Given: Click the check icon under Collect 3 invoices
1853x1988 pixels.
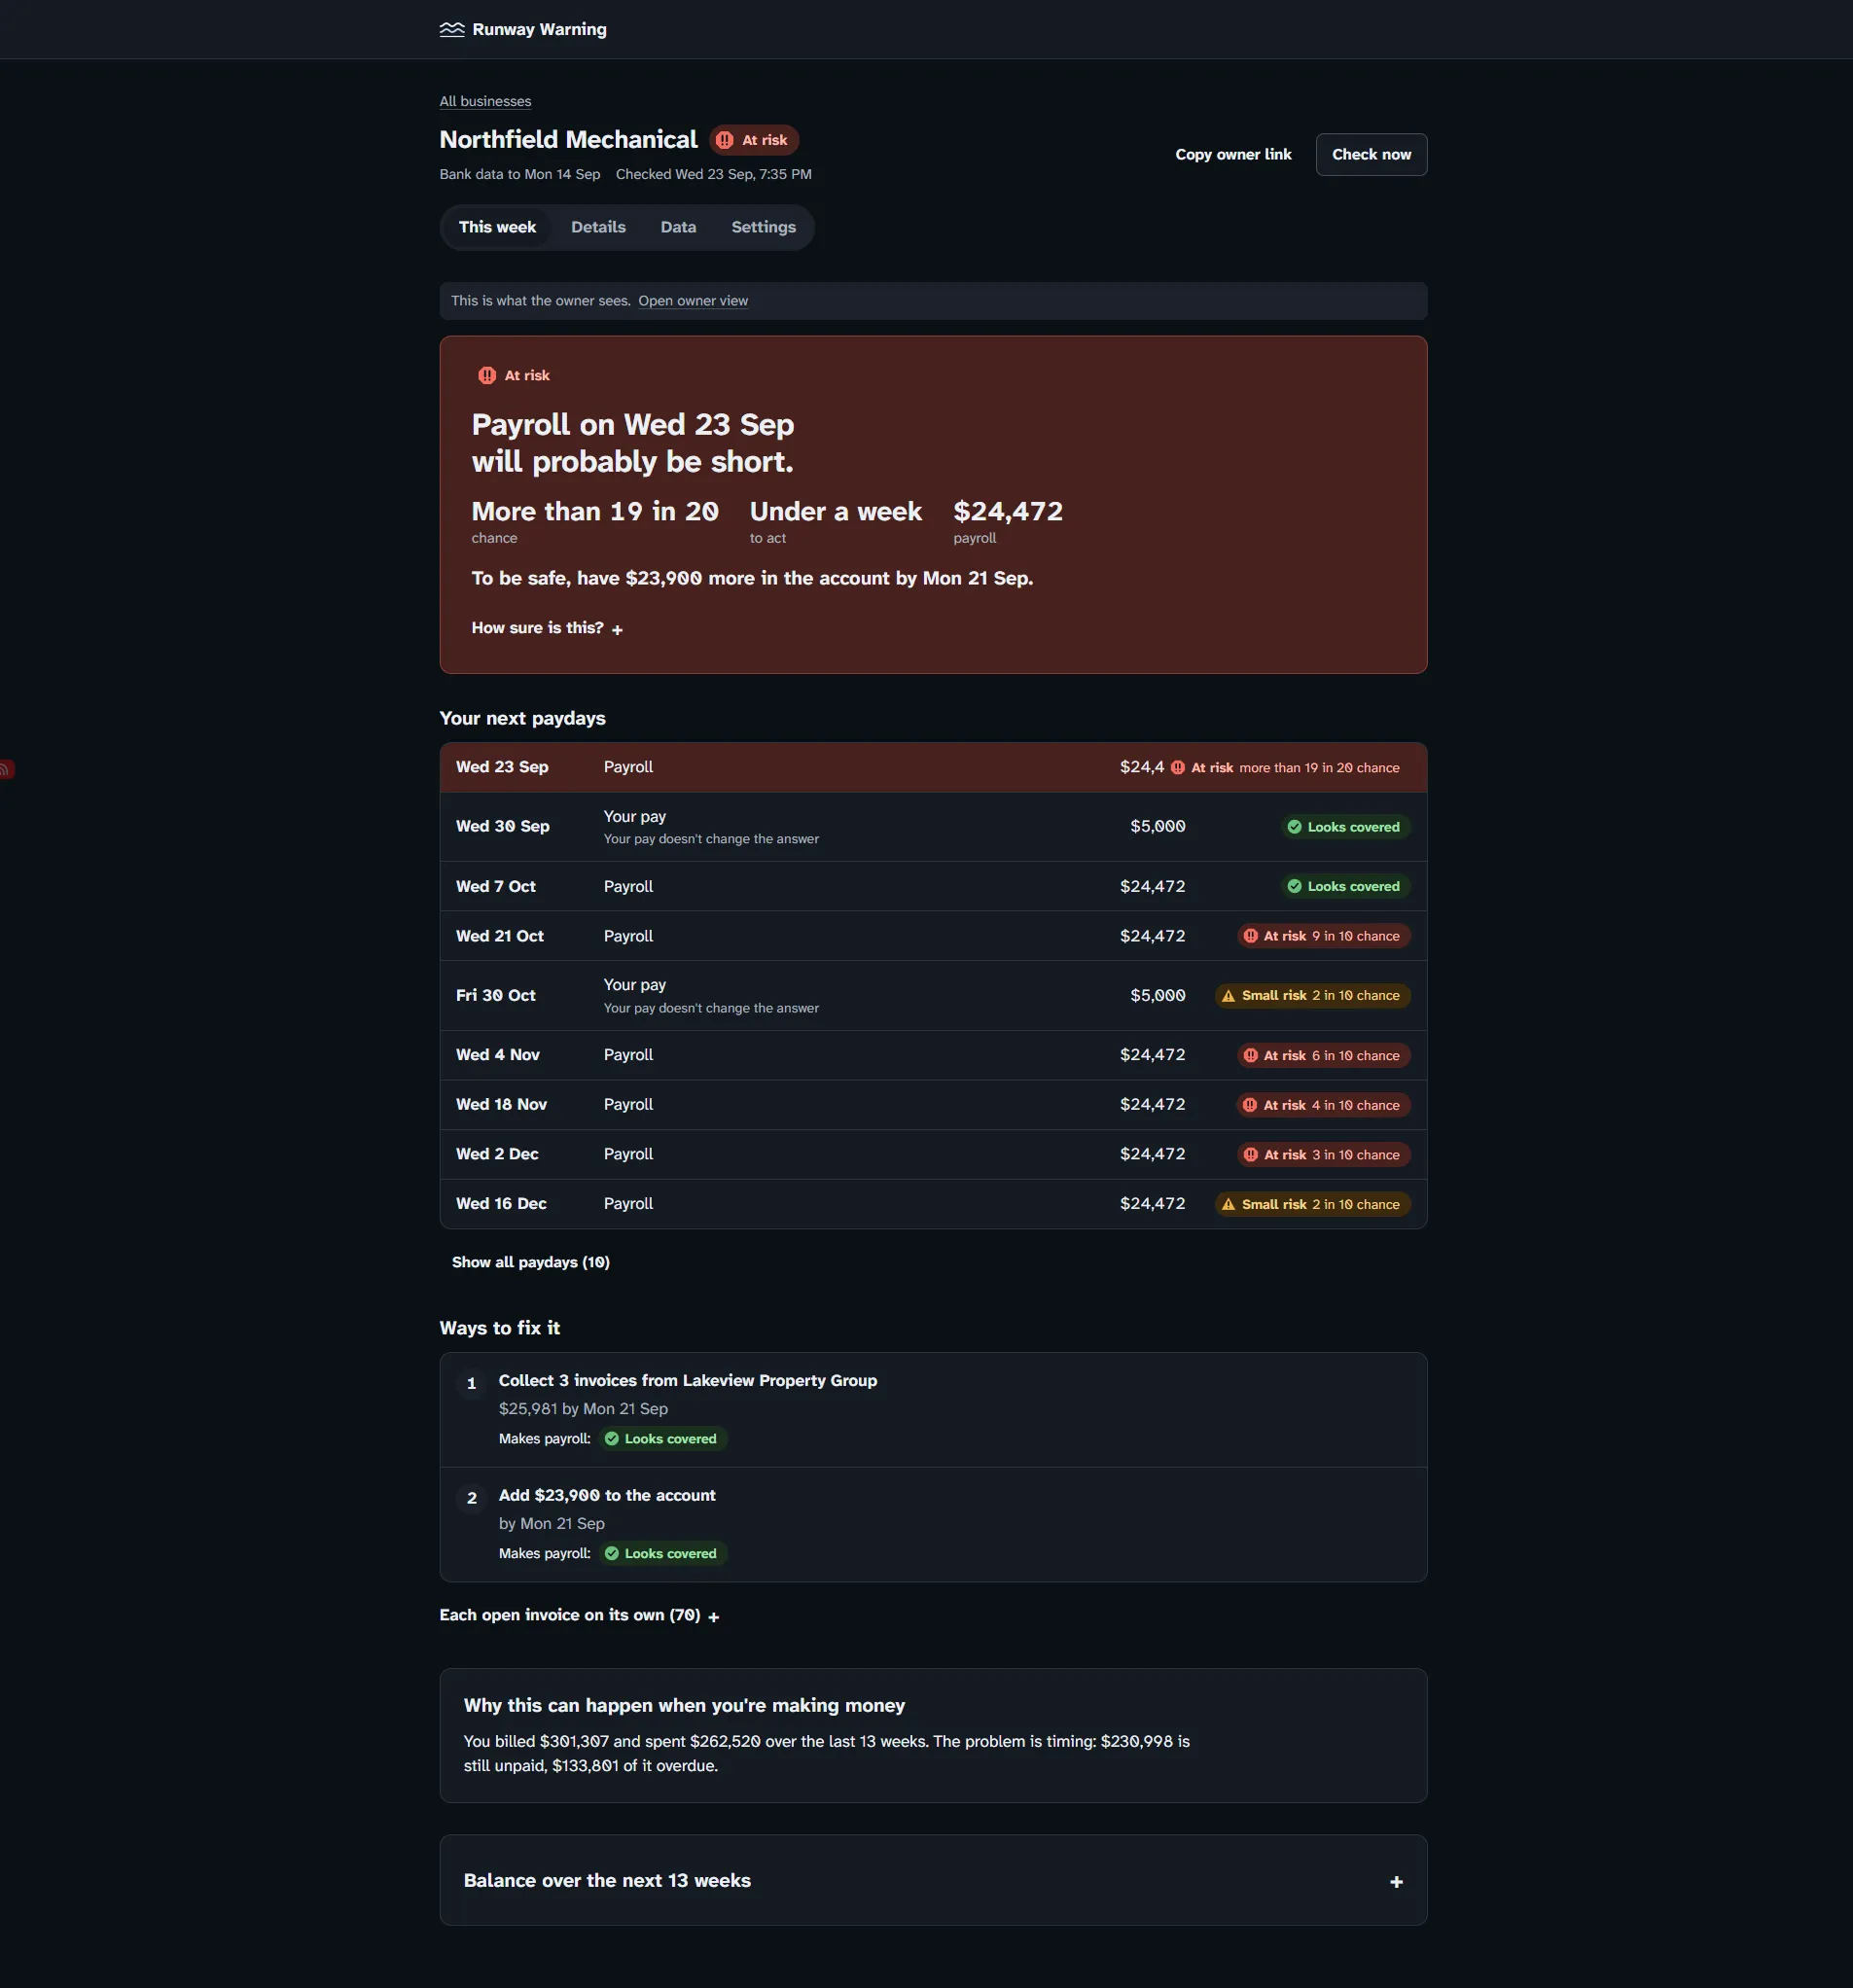Looking at the screenshot, I should [612, 1439].
